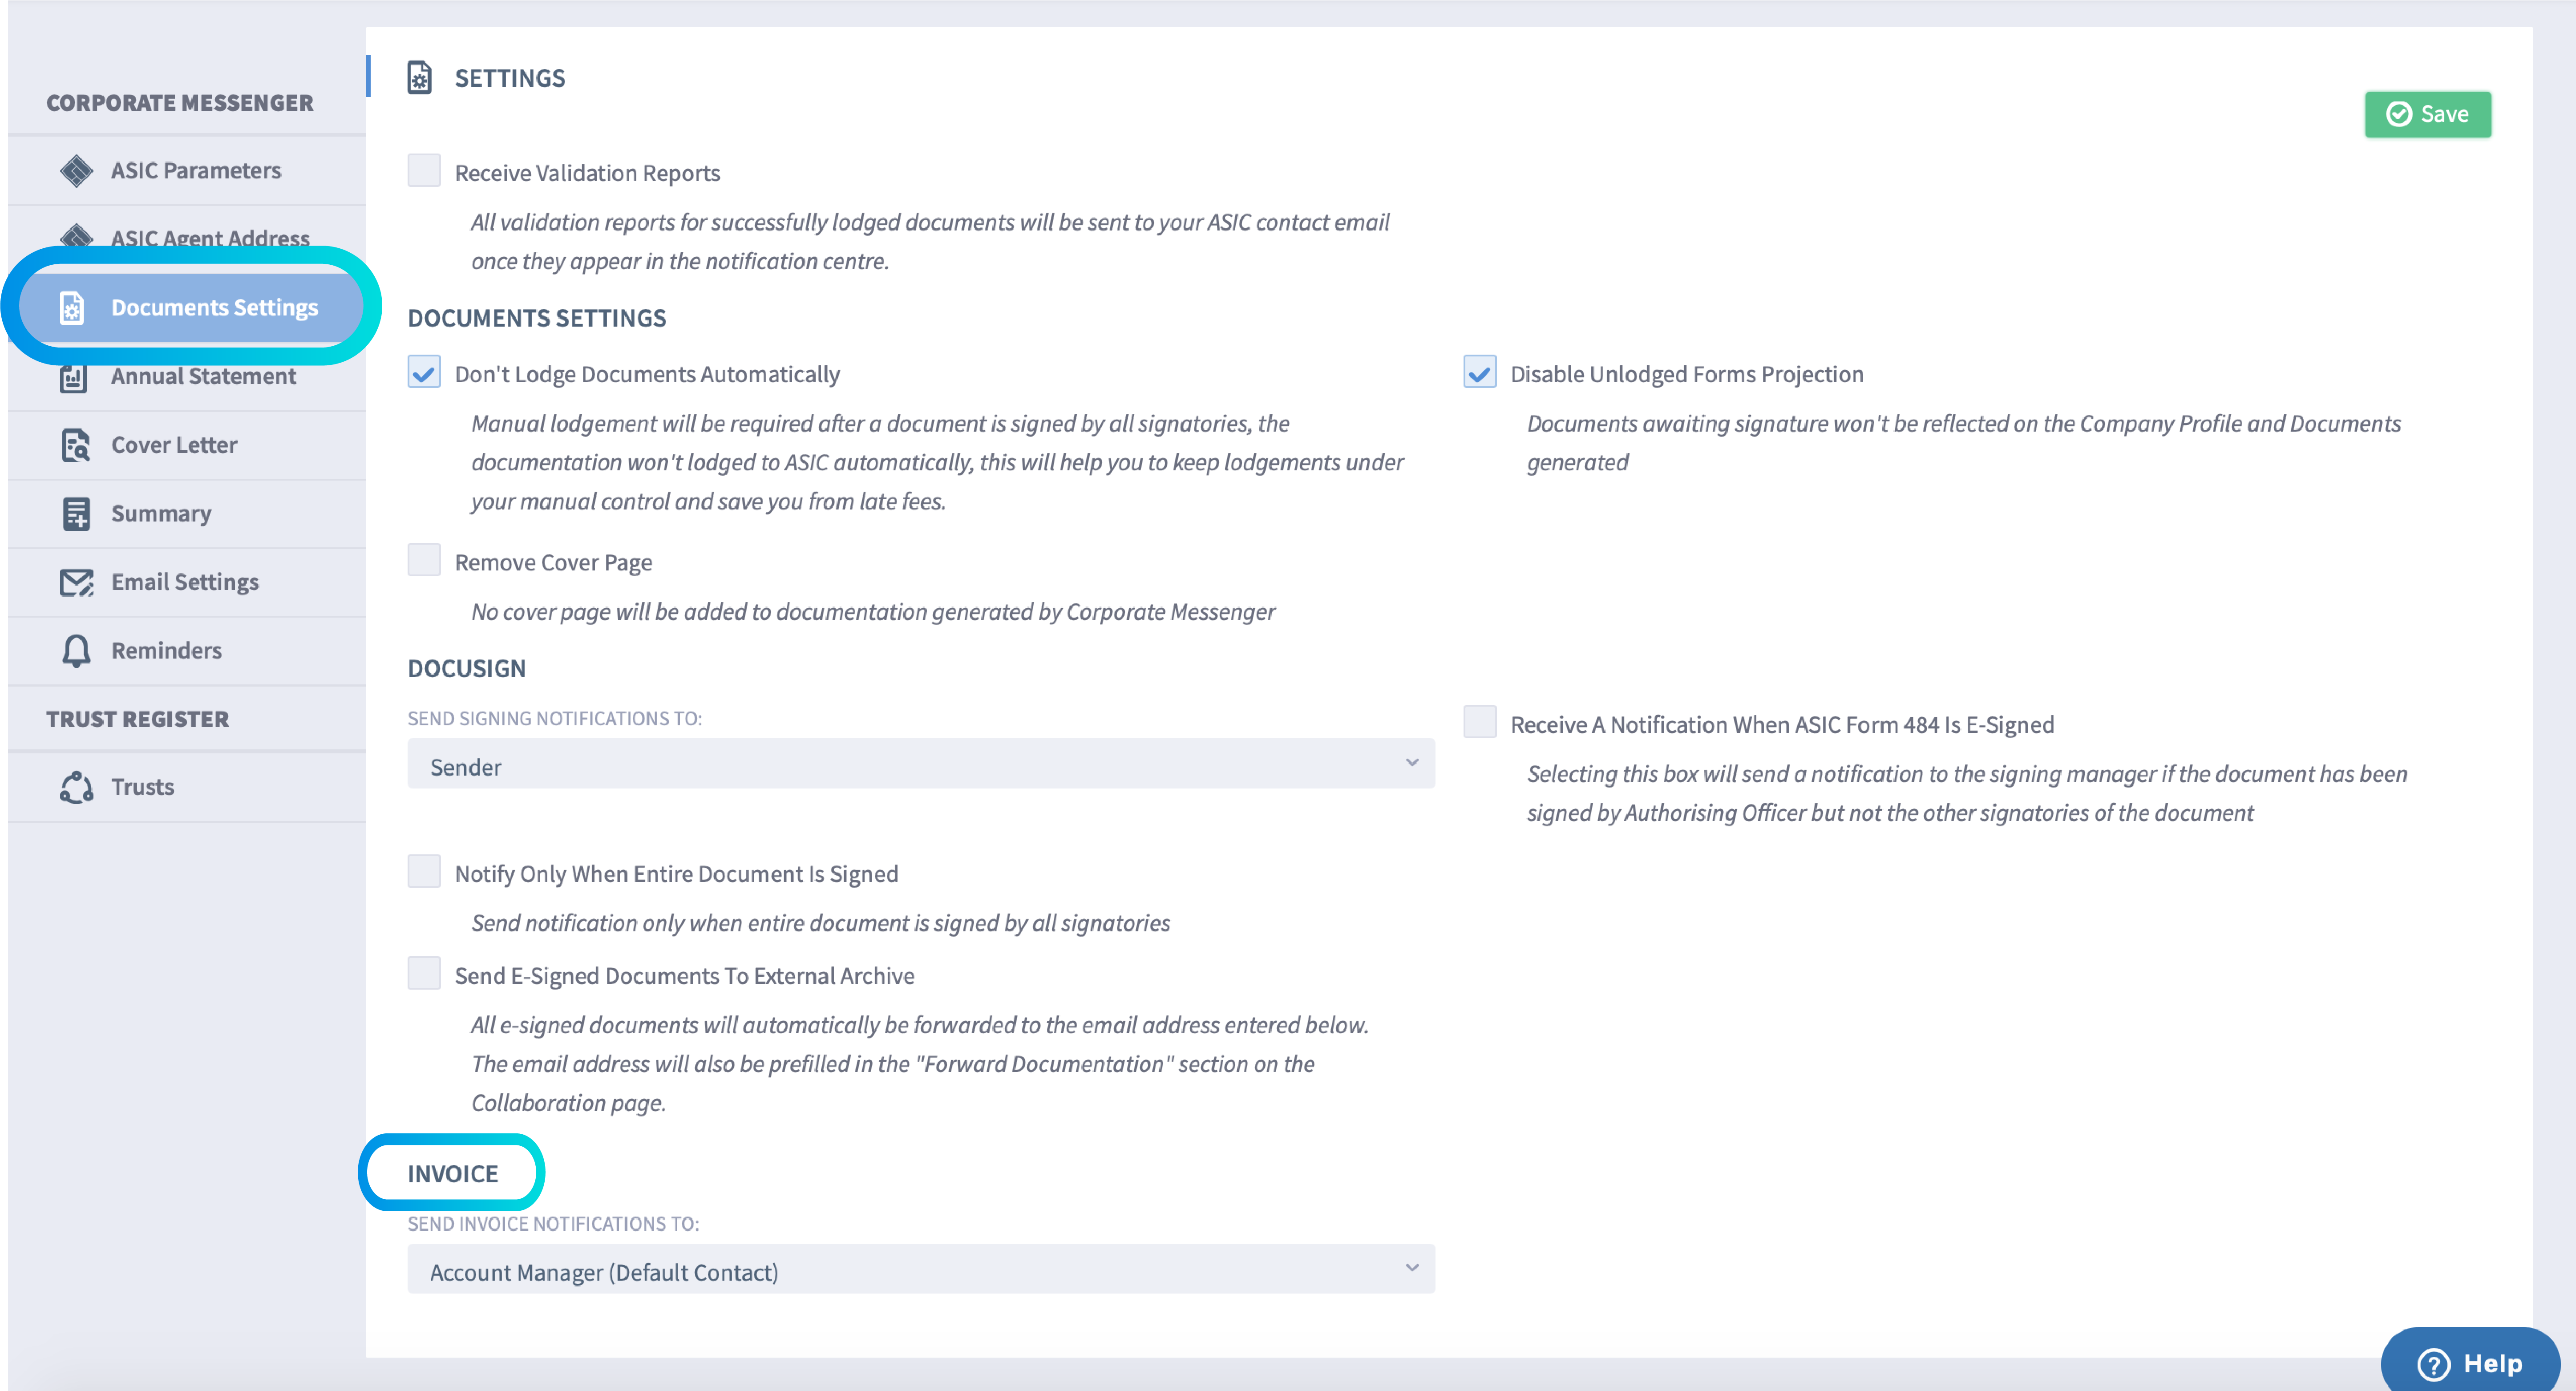The image size is (2576, 1391).
Task: Open the Help widget
Action: click(x=2470, y=1362)
